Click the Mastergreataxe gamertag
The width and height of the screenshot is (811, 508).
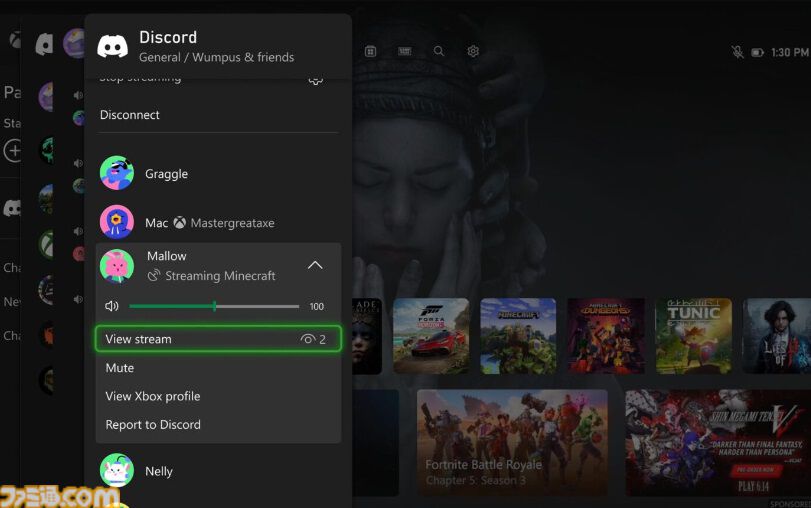pos(233,223)
